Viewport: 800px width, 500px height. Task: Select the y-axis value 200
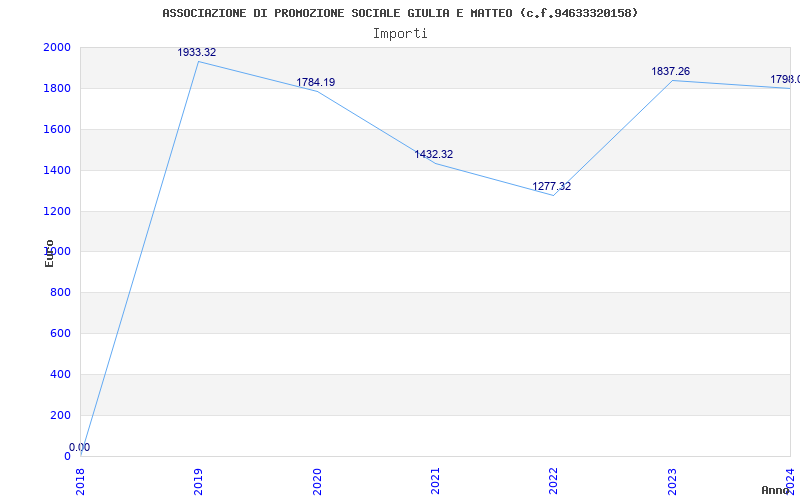60,415
